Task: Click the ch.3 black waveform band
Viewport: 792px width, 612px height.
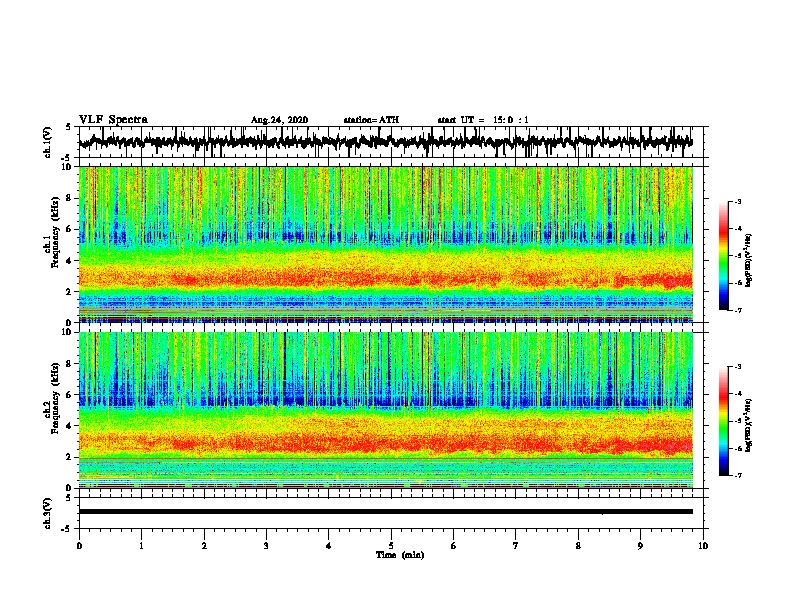Action: pos(385,512)
